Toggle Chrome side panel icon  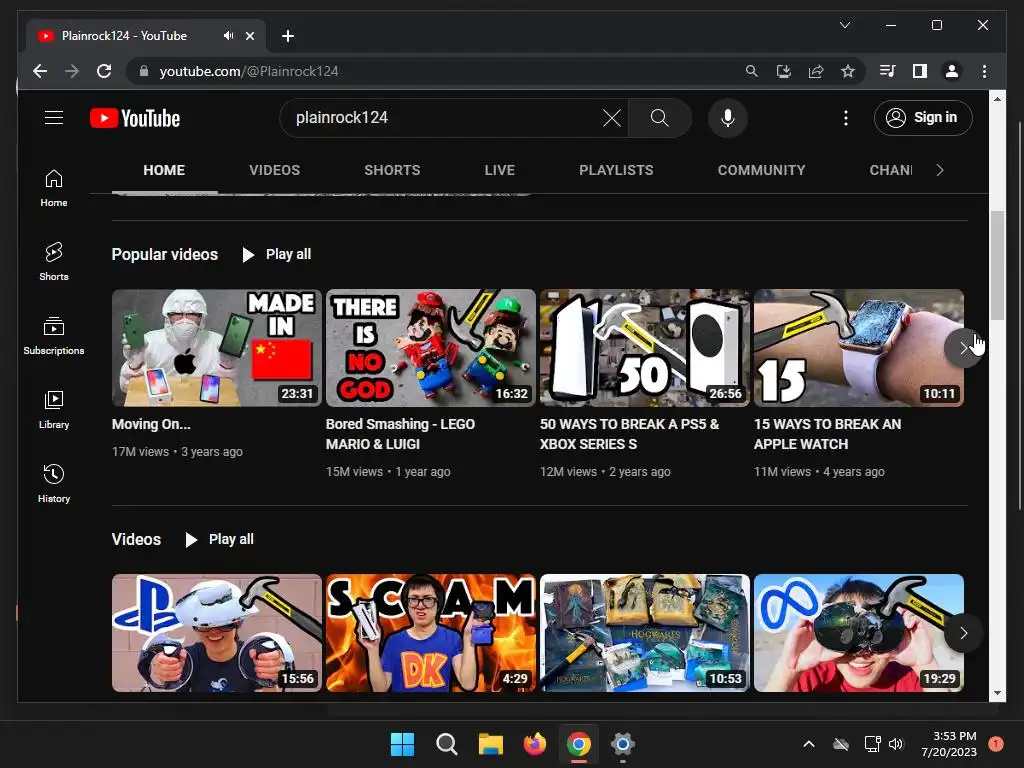920,71
